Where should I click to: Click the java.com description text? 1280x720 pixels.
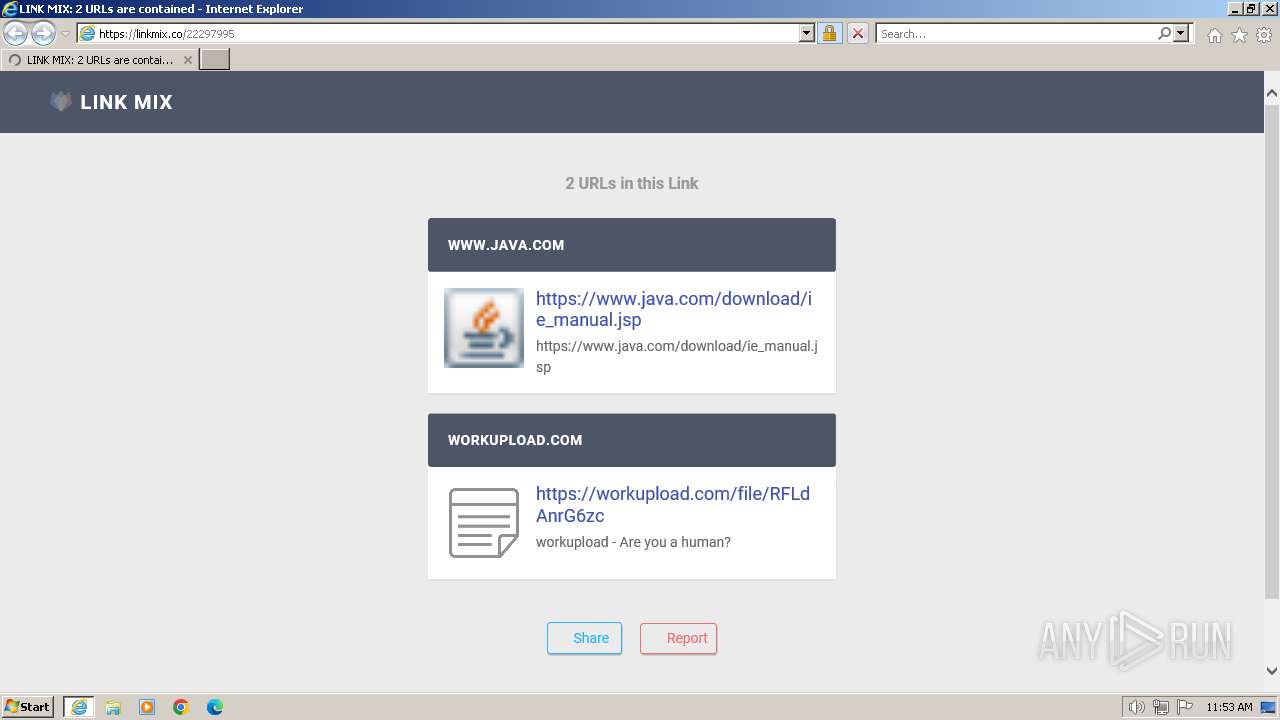[x=677, y=356]
